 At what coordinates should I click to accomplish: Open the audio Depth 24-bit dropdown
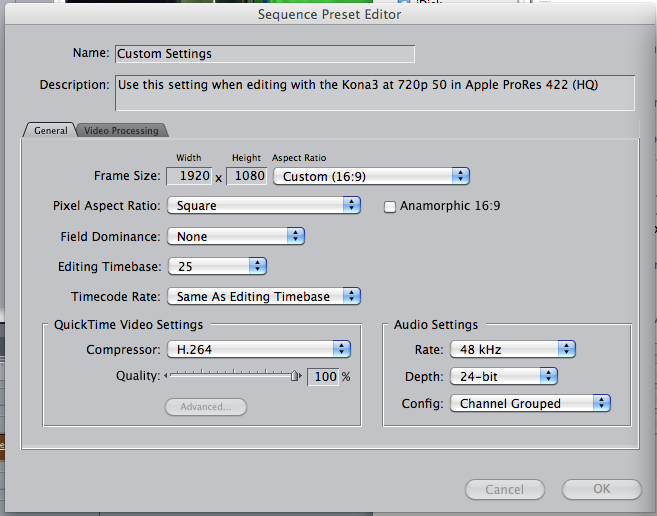[x=504, y=376]
